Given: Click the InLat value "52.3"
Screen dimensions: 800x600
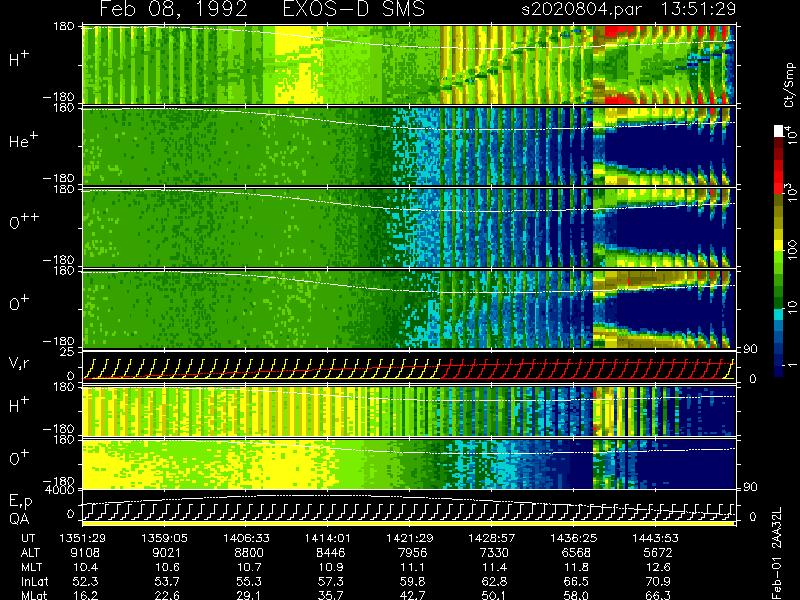Looking at the screenshot, I should click(86, 581).
